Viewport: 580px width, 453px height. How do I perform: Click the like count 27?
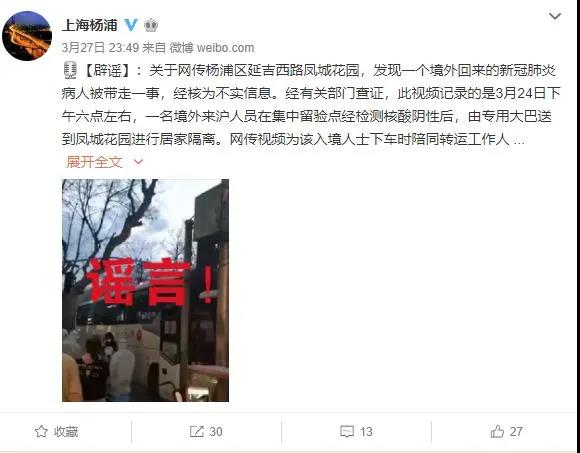pos(516,432)
